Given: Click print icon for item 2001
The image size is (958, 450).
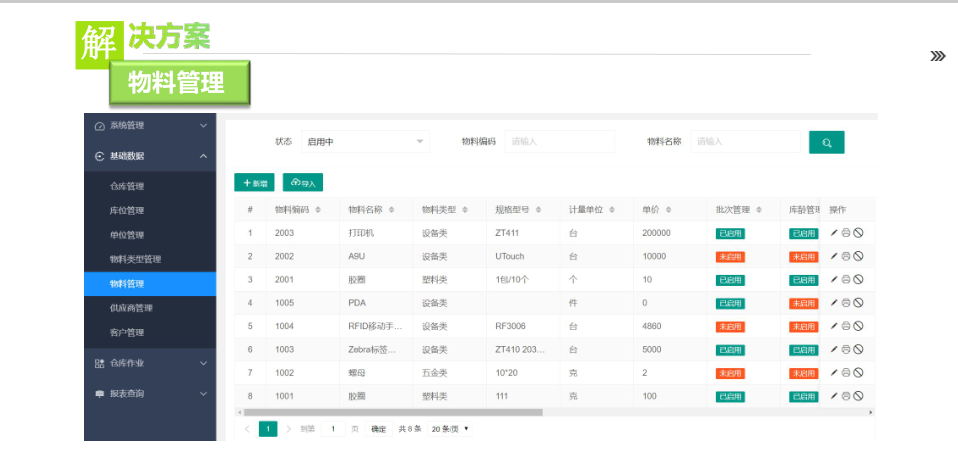Looking at the screenshot, I should (846, 279).
